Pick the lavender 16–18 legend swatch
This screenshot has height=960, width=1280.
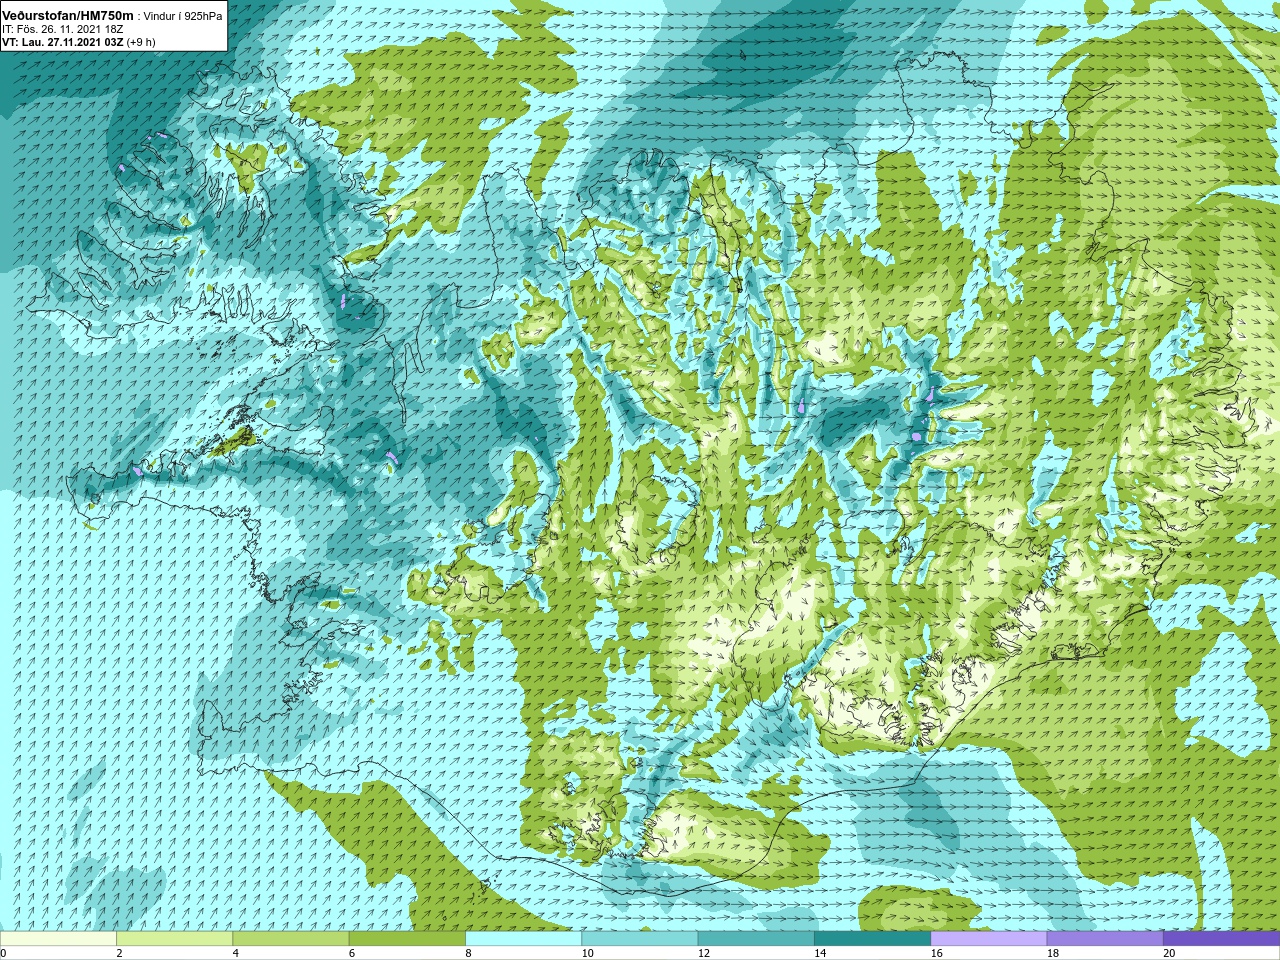(988, 939)
